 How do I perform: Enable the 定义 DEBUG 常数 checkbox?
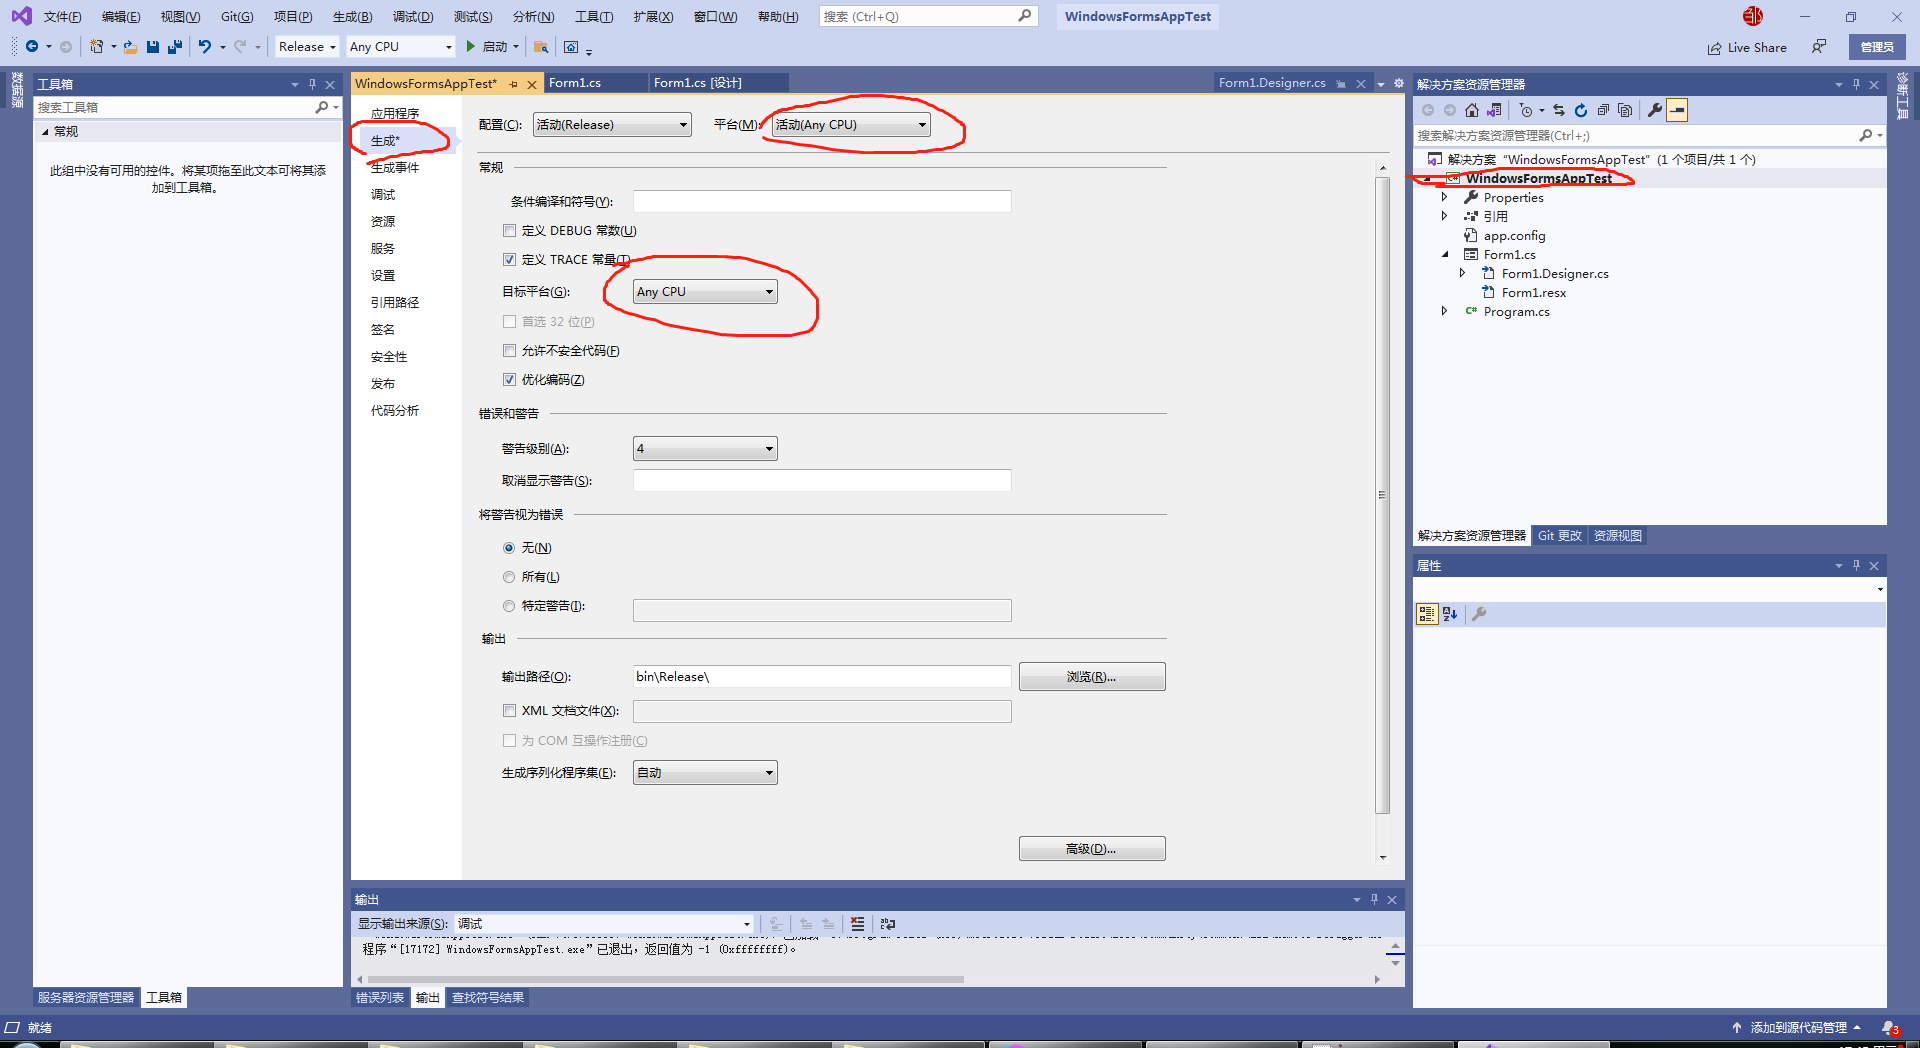click(509, 231)
